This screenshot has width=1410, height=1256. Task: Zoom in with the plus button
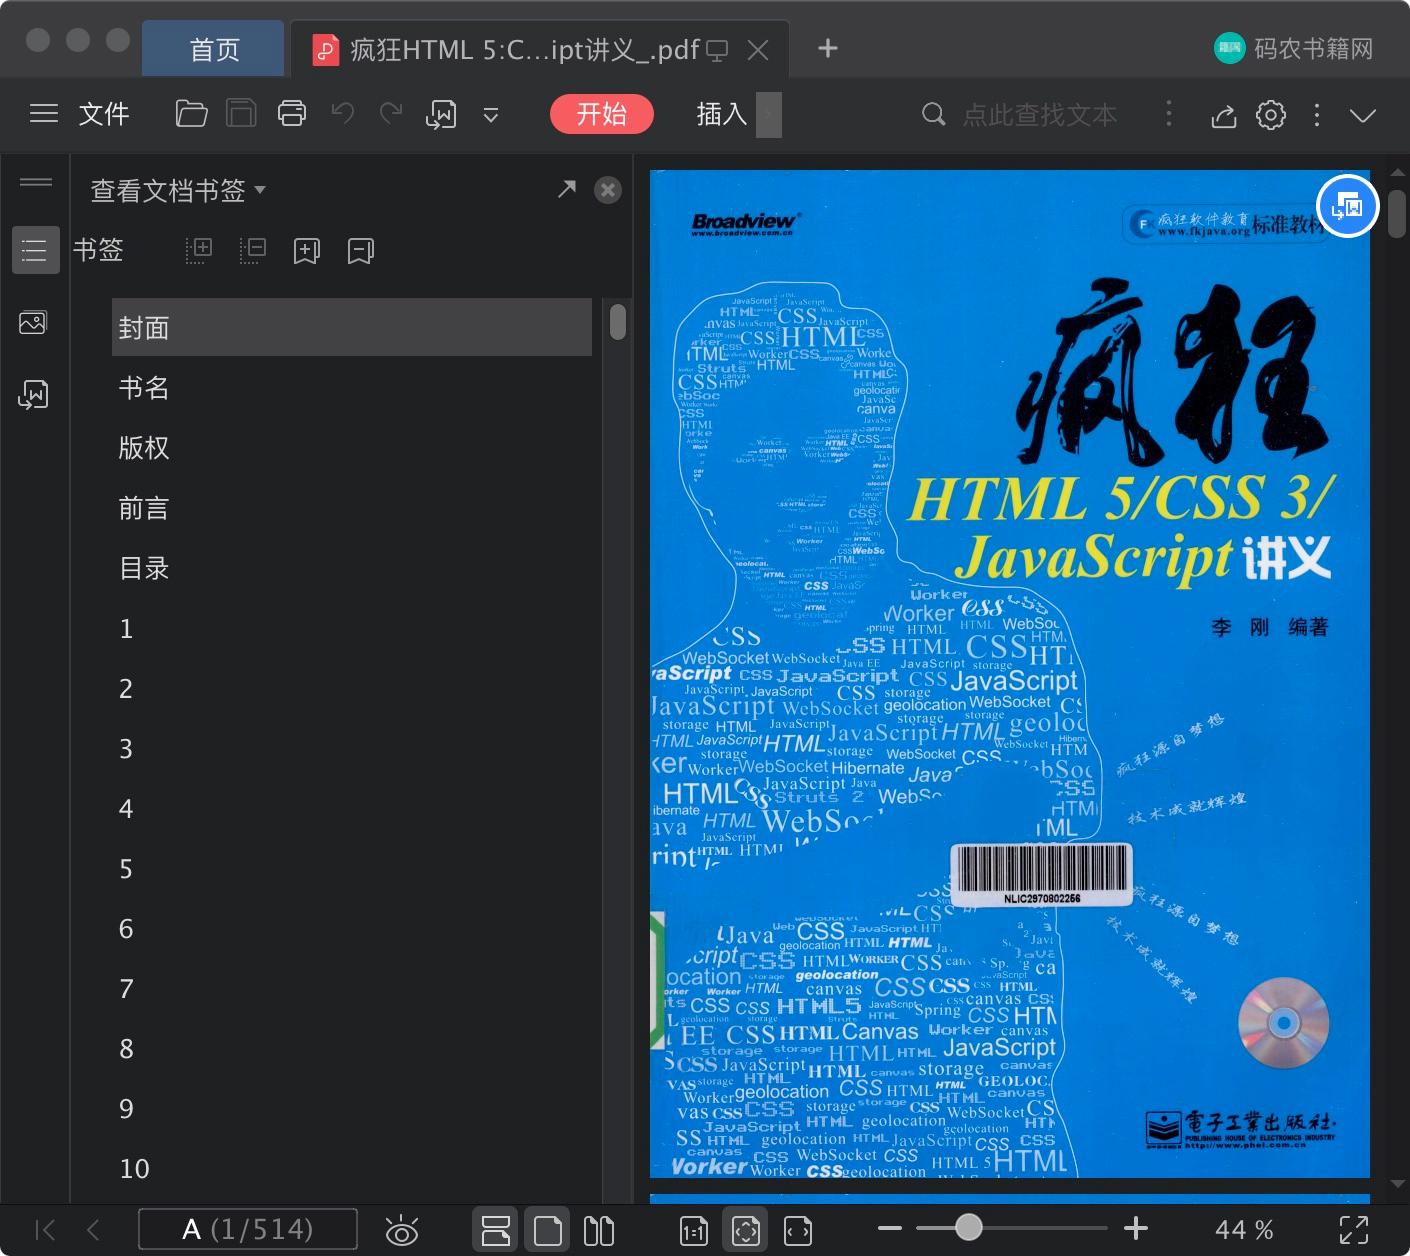1136,1228
